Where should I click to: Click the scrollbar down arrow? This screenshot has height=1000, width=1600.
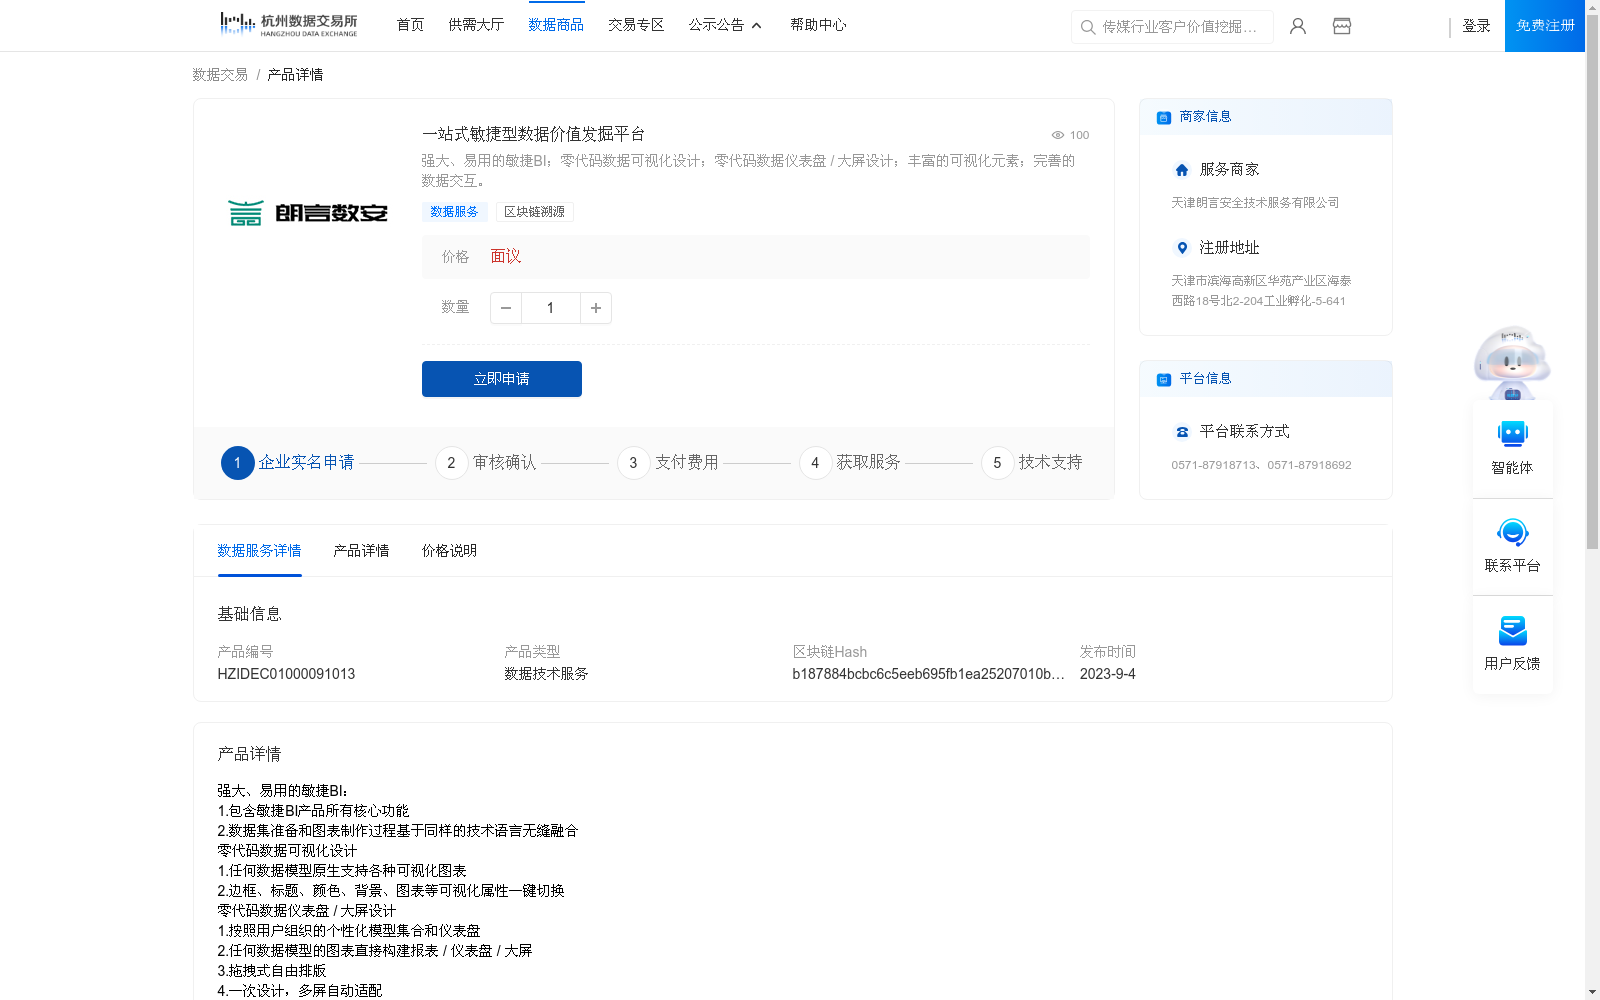[1592, 992]
